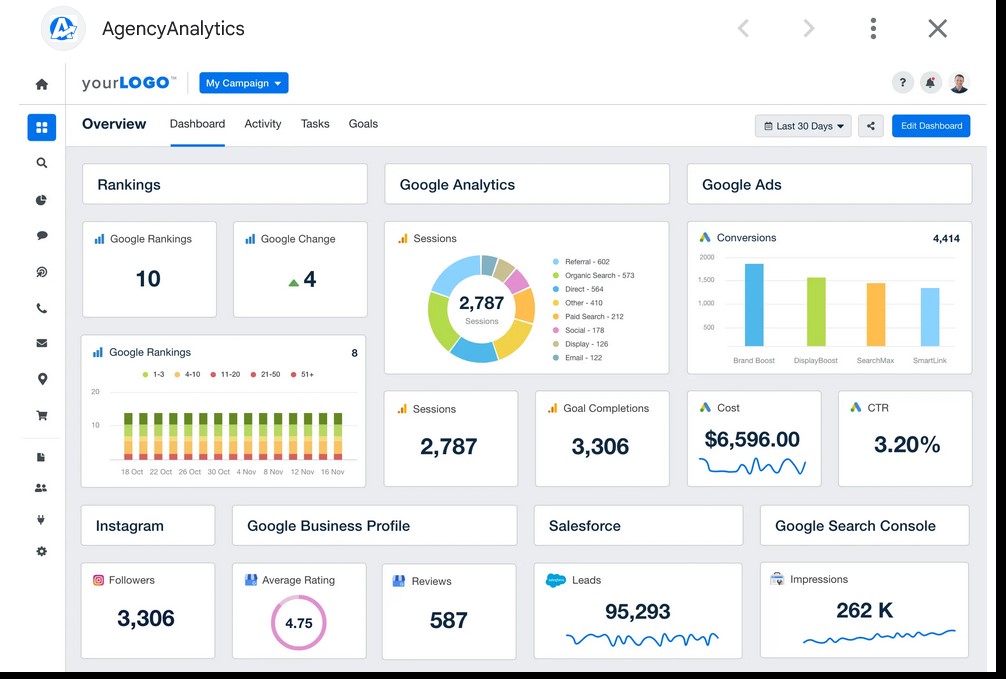Click the Referral - 602 legend entry
Image resolution: width=1006 pixels, height=679 pixels.
tap(581, 262)
